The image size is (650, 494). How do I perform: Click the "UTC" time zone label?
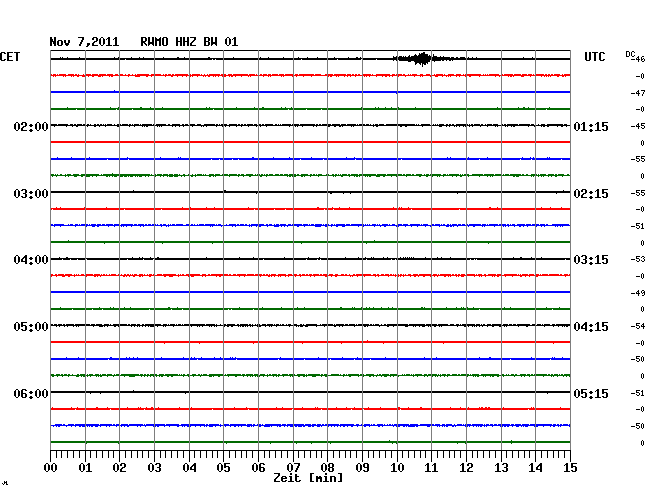coord(594,57)
